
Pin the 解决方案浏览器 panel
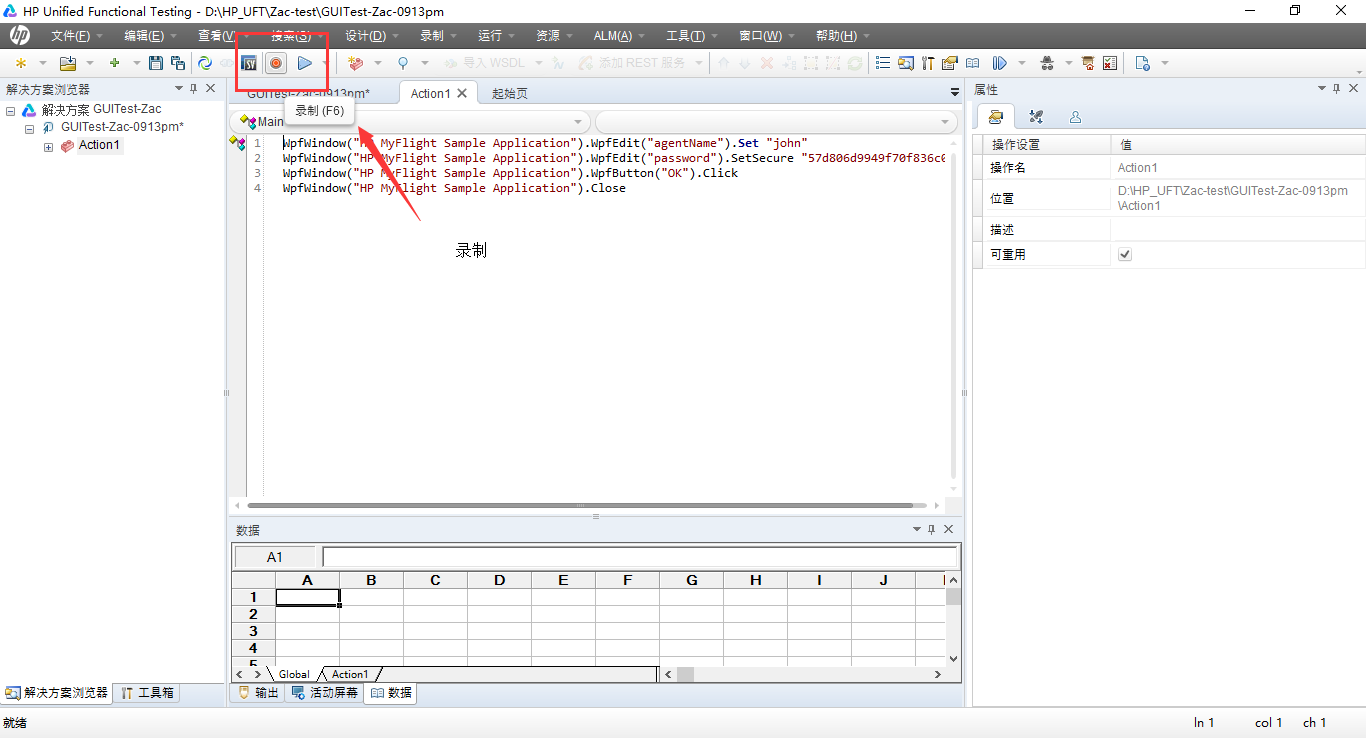pyautogui.click(x=194, y=89)
